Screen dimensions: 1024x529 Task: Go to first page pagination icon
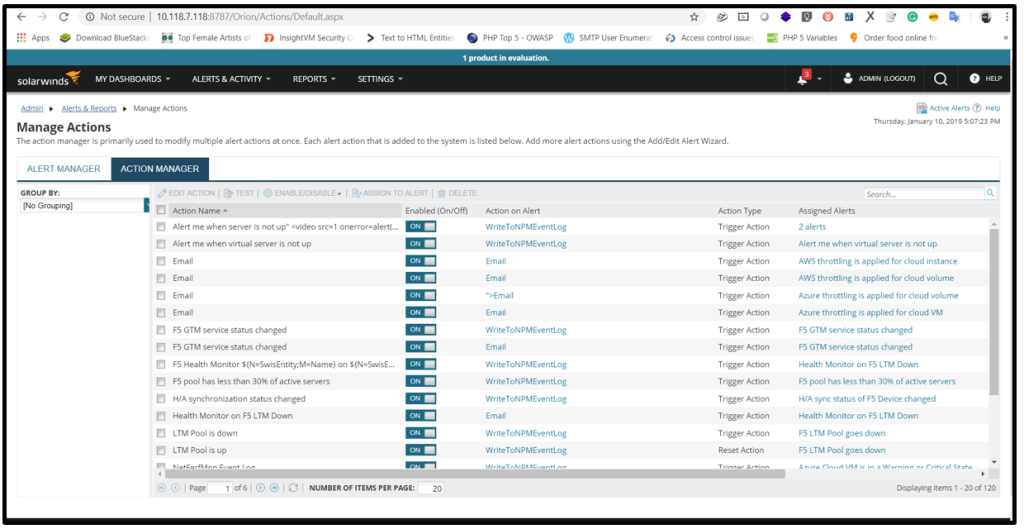tap(162, 488)
